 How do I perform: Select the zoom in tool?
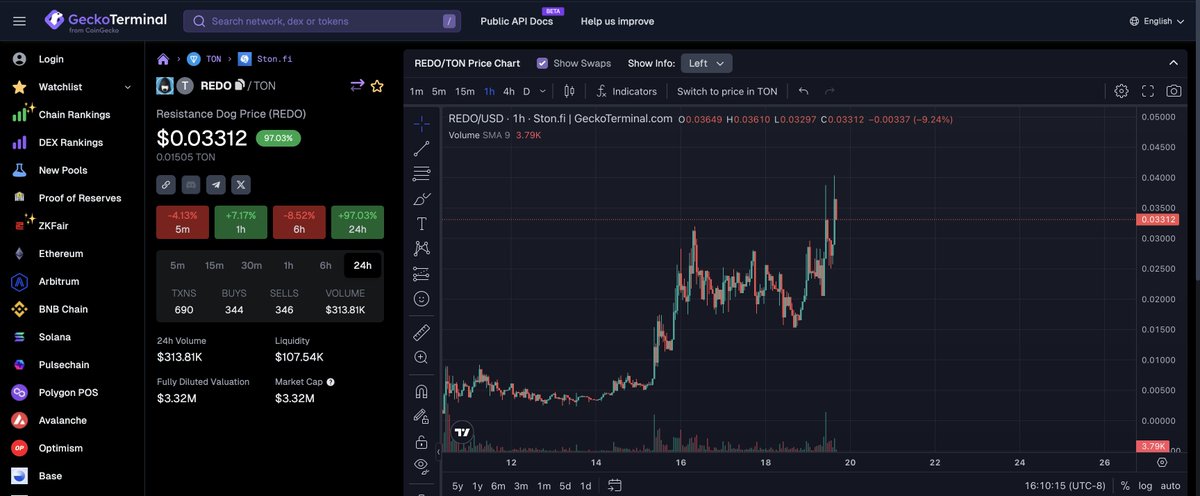point(421,357)
